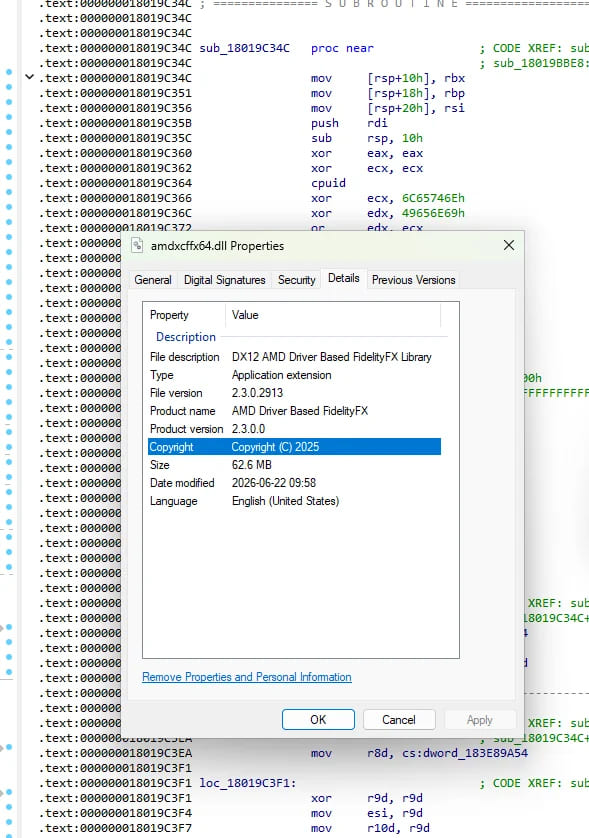Click the cpuid instruction
The height and width of the screenshot is (838, 589).
328,183
